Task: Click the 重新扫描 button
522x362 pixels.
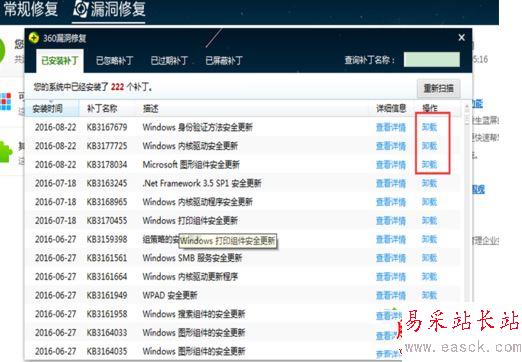Action: tap(439, 88)
